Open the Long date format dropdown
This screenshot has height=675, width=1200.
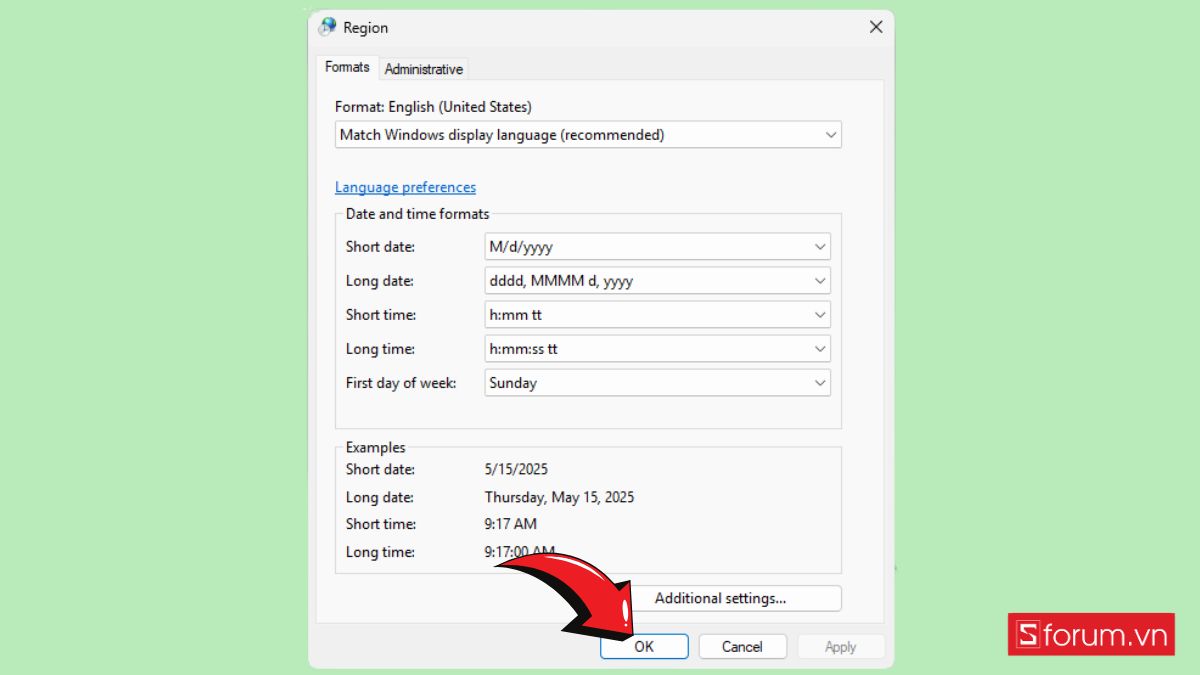[657, 281]
